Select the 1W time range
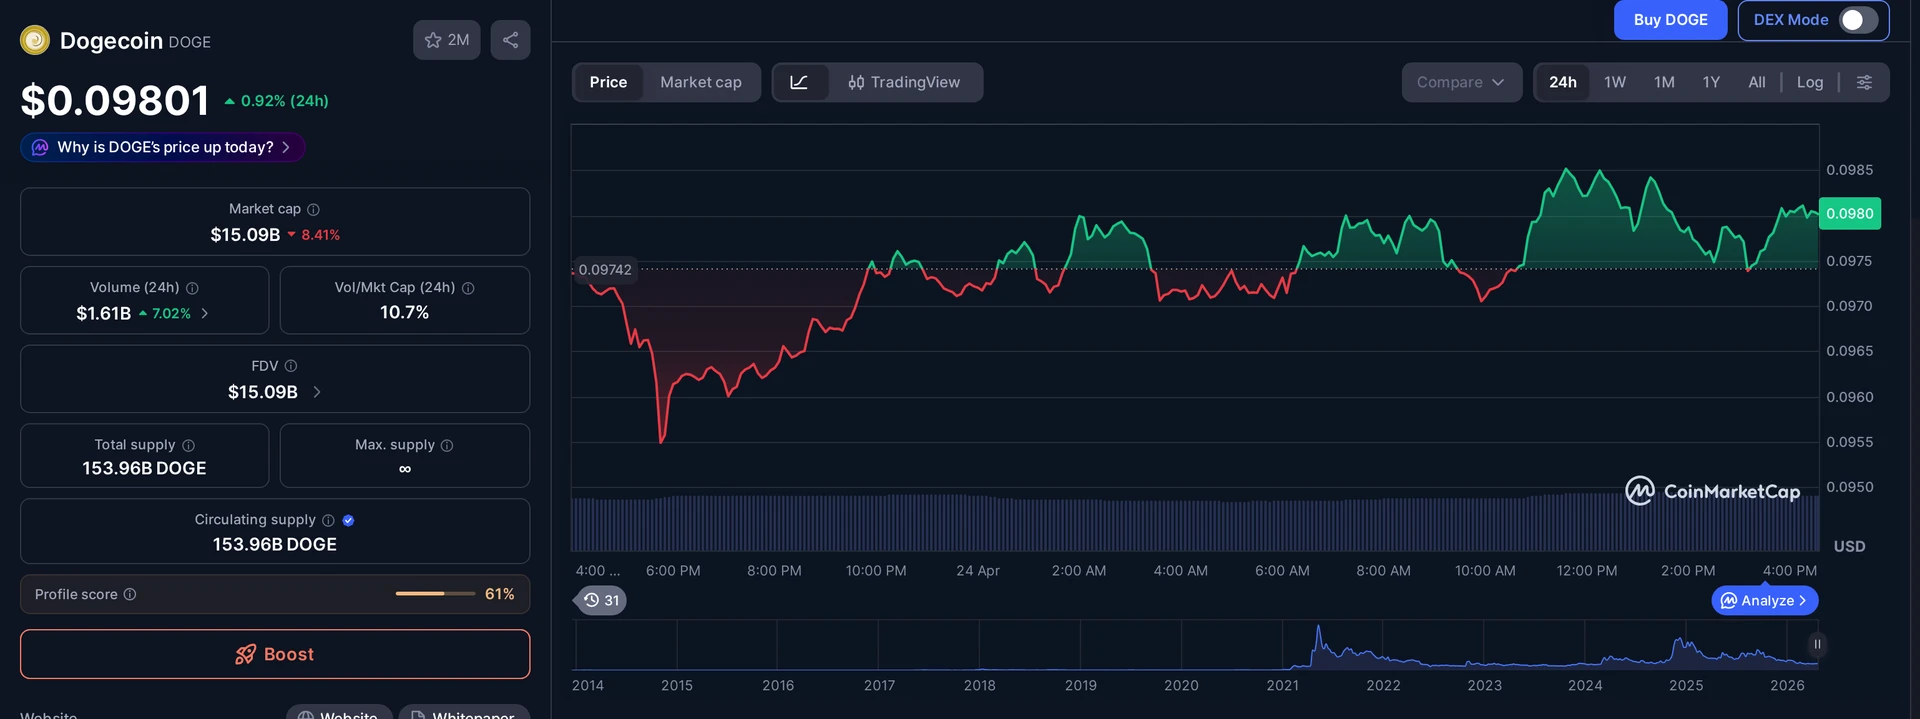 pyautogui.click(x=1615, y=82)
